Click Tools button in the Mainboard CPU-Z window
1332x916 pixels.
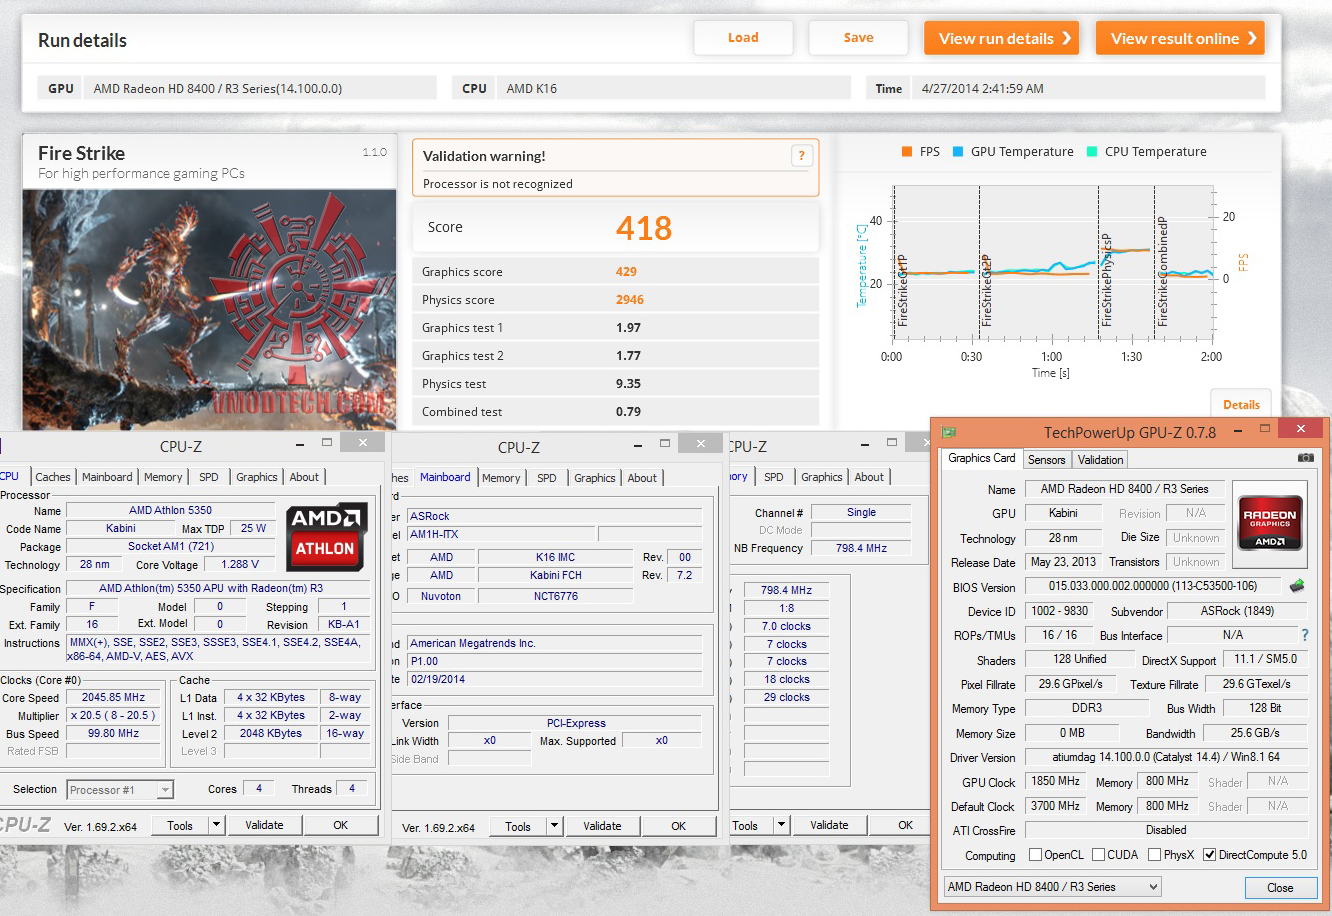pyautogui.click(x=518, y=826)
